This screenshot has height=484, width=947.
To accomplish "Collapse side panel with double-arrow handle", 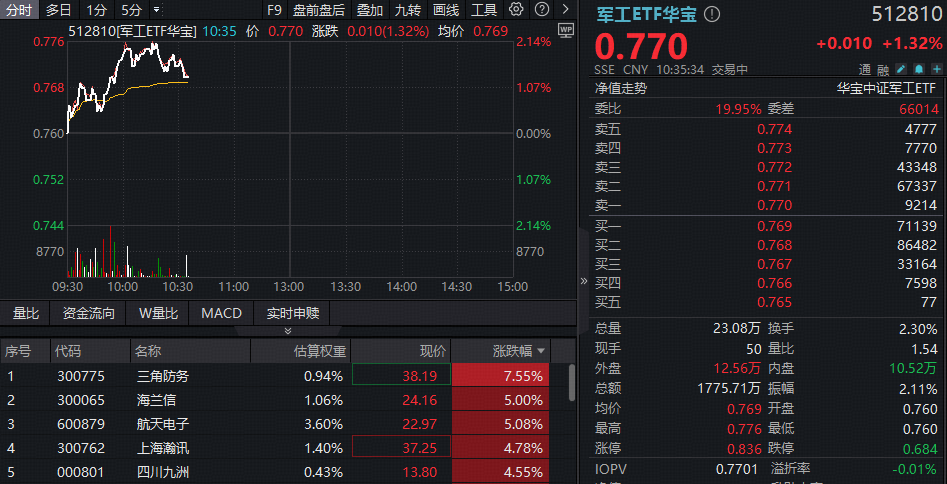I will pos(584,281).
